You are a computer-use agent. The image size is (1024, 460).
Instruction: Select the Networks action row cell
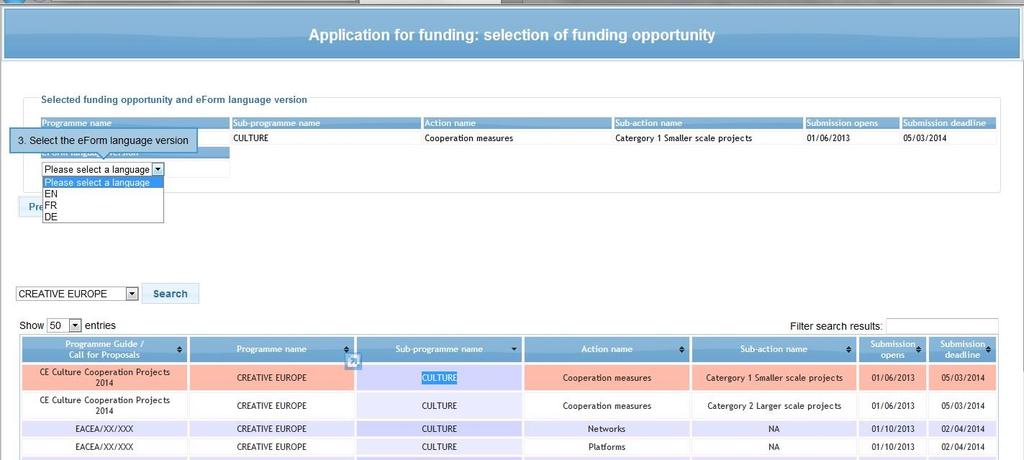point(607,429)
